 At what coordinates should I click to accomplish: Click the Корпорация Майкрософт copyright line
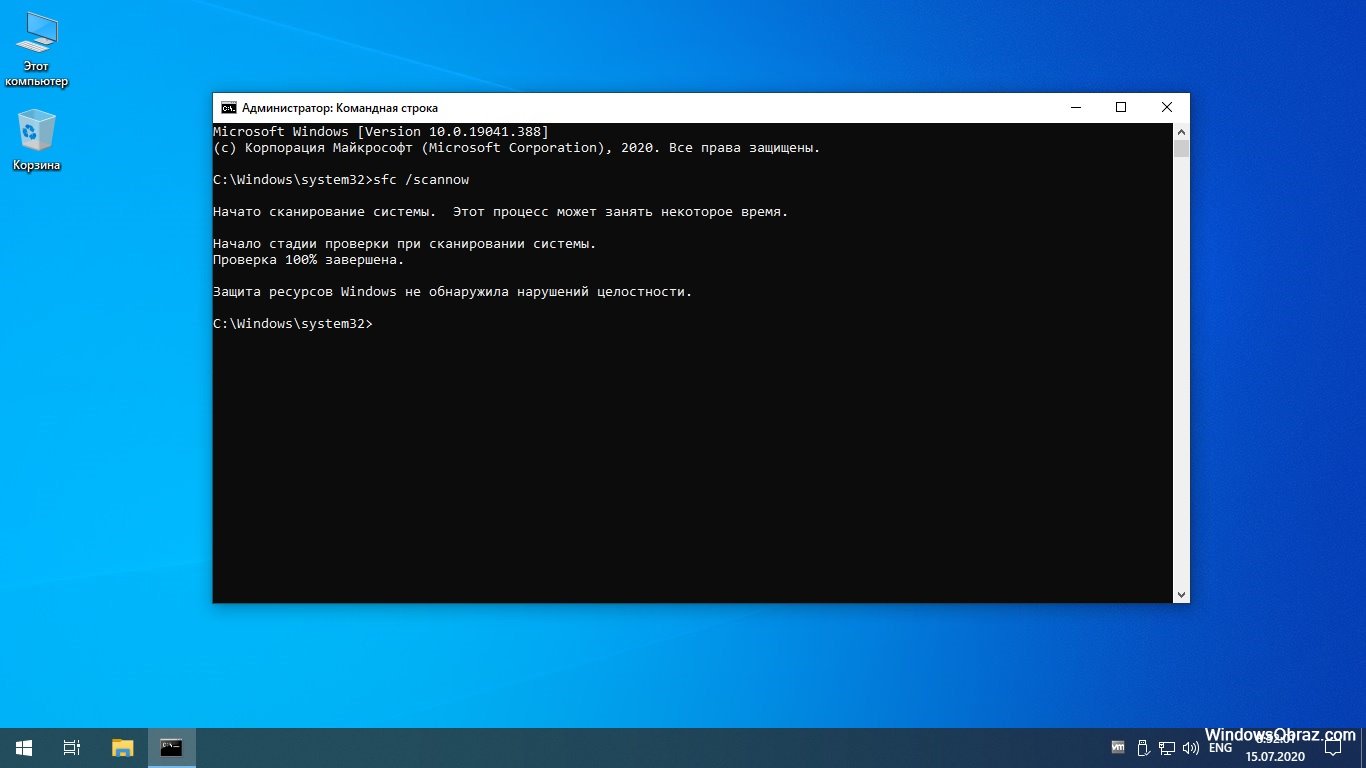[x=517, y=148]
